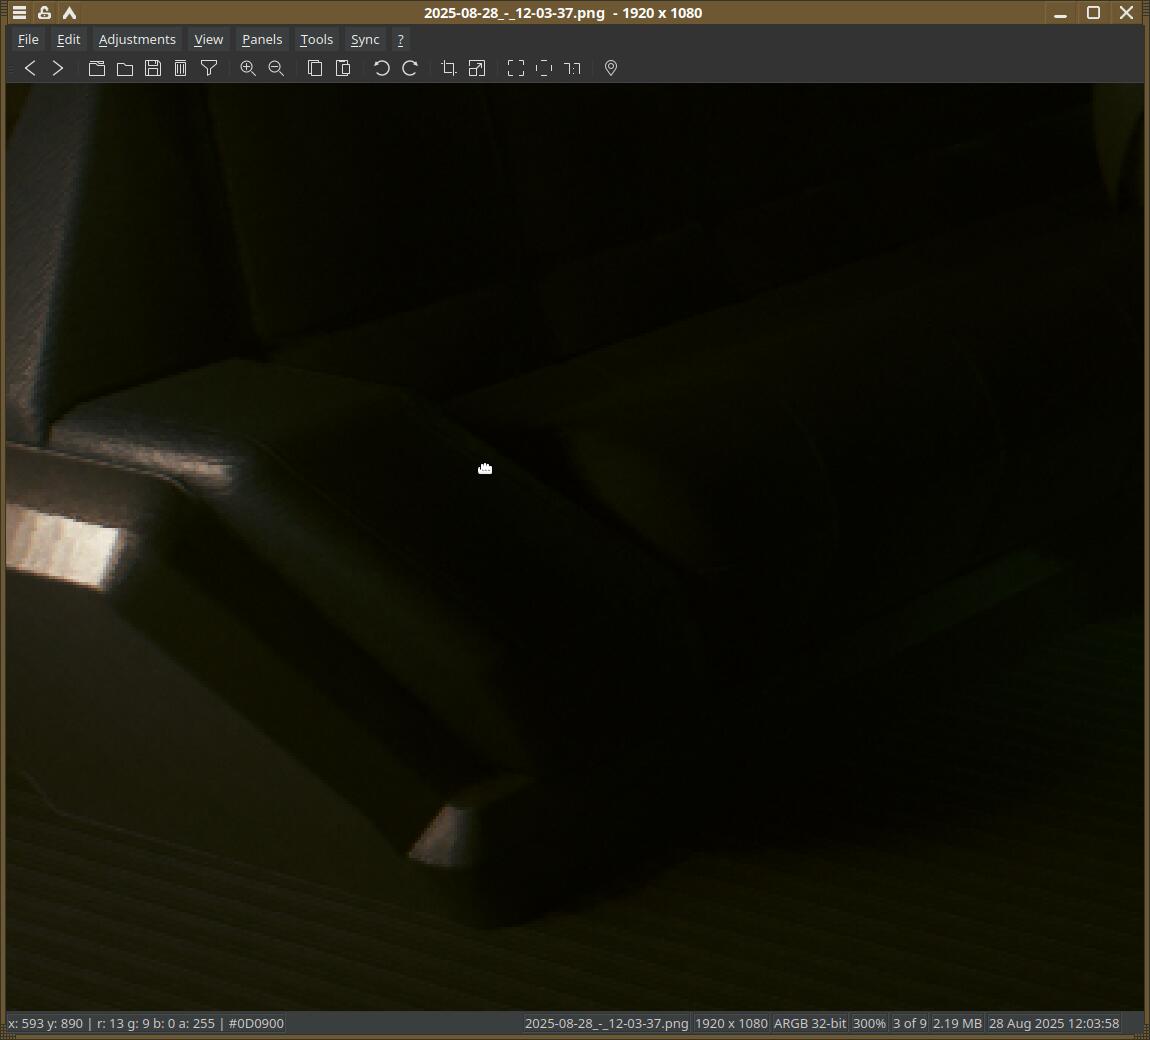Screen dimensions: 1150x1040
Task: Open the Edit menu
Action: [69, 40]
